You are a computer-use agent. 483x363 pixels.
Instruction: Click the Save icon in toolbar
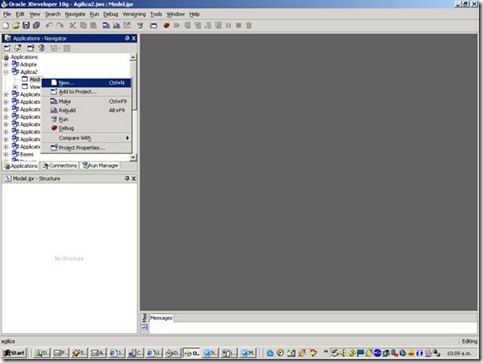[26, 25]
